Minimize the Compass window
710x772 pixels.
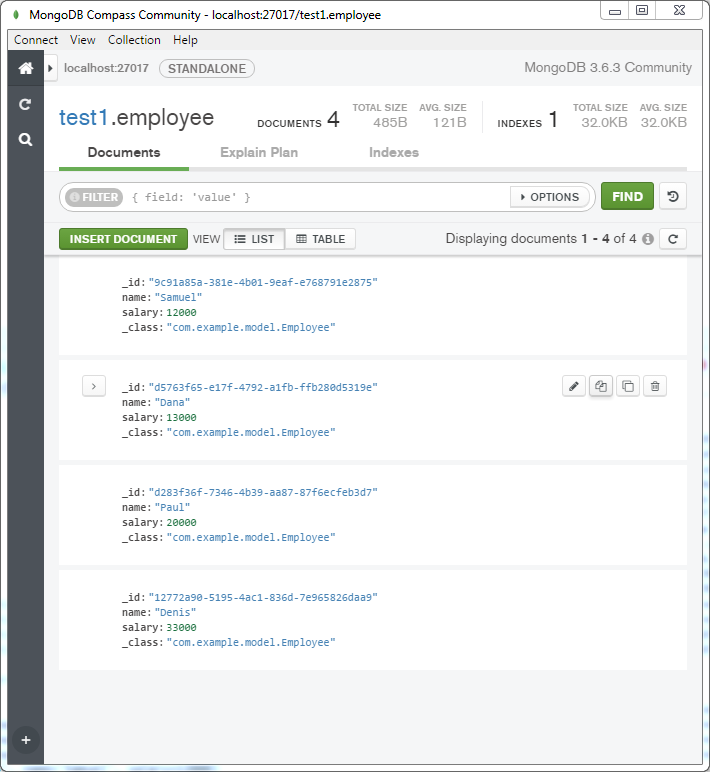pos(614,11)
